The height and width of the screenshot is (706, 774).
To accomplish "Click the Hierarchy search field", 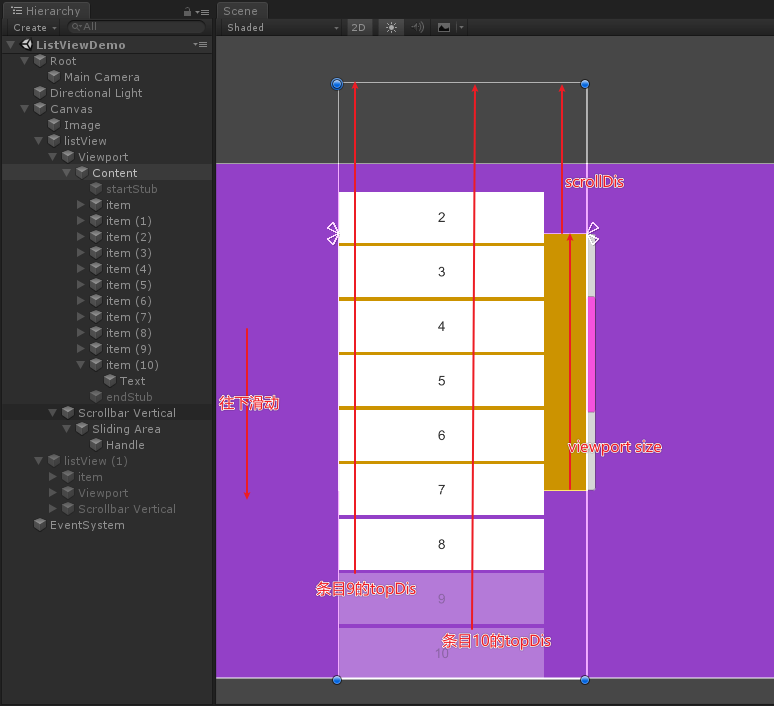I will pyautogui.click(x=136, y=27).
